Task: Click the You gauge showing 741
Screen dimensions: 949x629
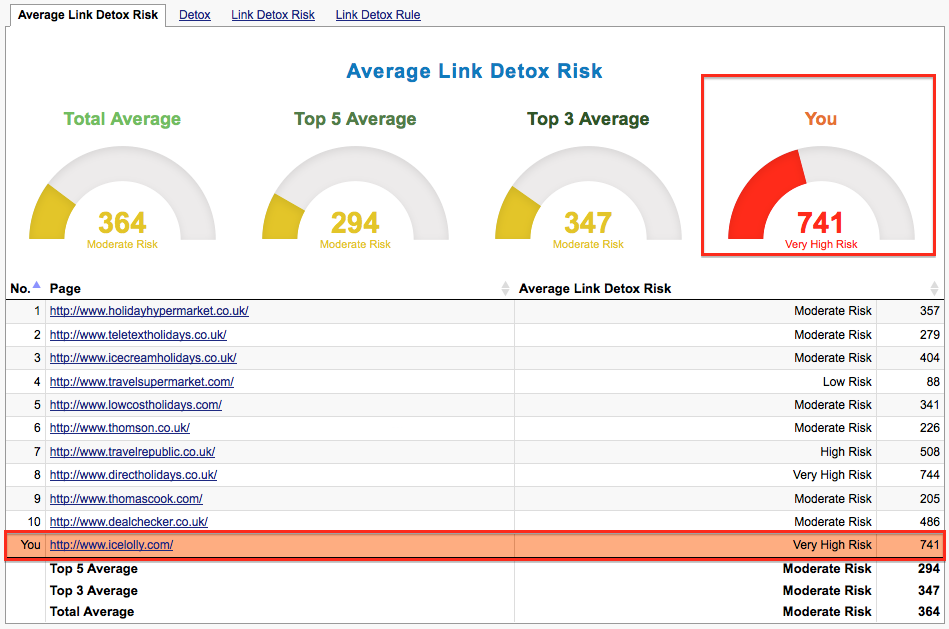Action: [x=821, y=195]
